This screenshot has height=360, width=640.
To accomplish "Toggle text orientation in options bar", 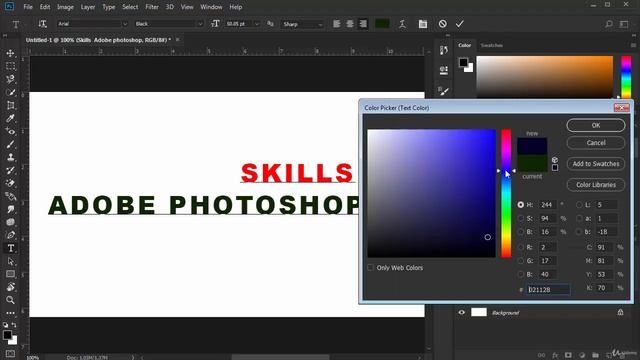I will click(42, 24).
